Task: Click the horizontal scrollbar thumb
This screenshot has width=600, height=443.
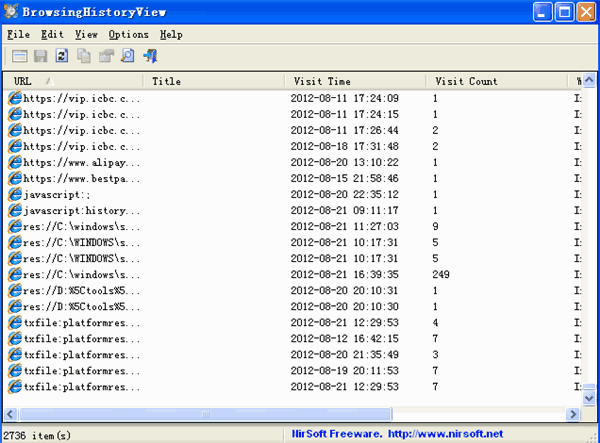Action: [205, 414]
